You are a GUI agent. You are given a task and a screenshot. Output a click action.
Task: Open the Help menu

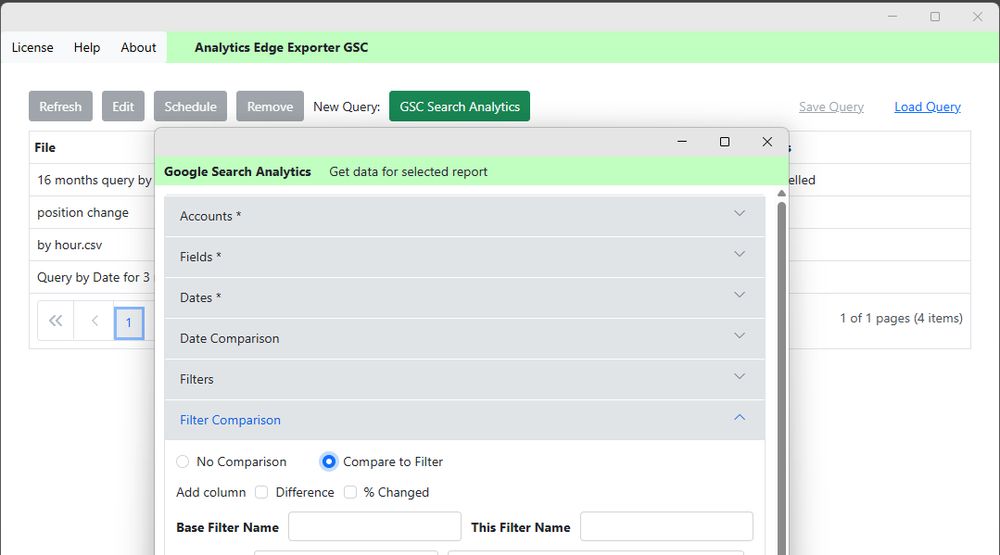click(87, 48)
